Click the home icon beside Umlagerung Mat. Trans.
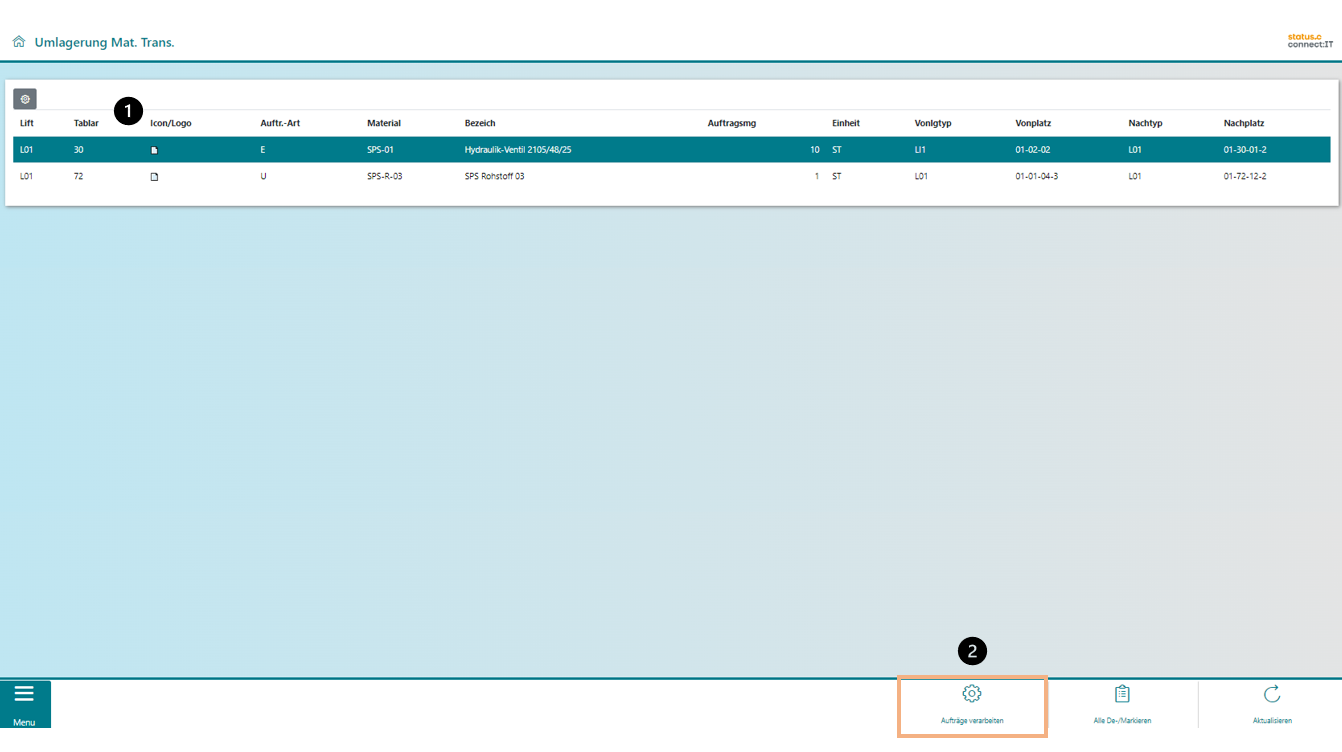1342x752 pixels. click(18, 43)
